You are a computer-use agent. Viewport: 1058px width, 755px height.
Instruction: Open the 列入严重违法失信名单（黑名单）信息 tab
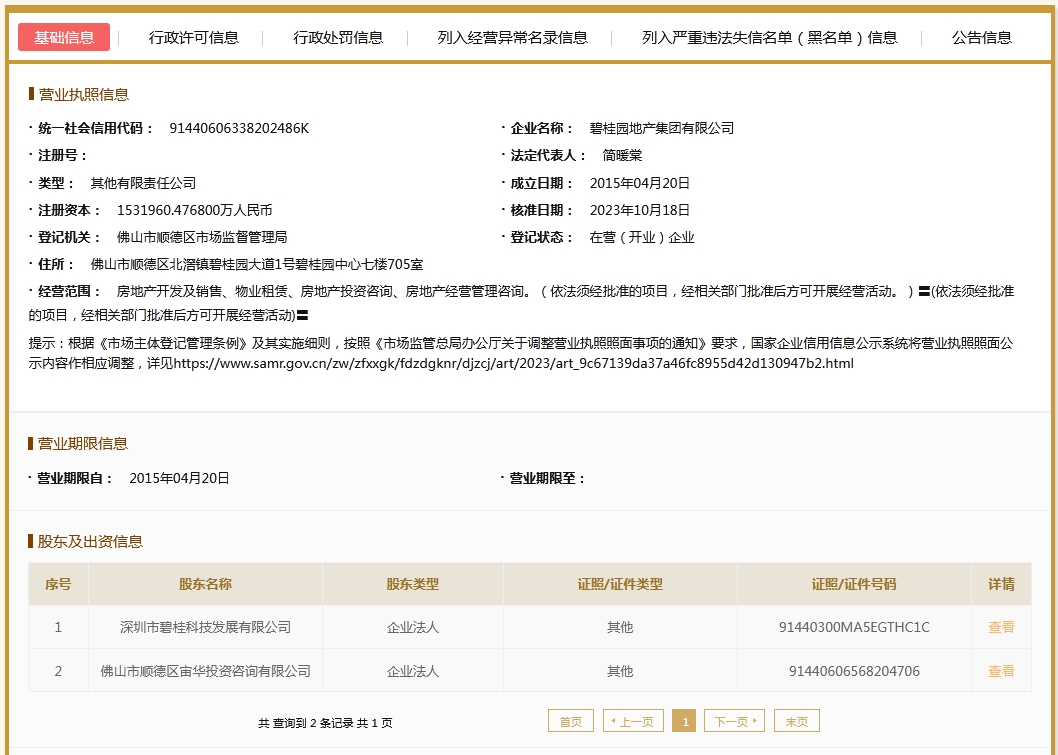[769, 37]
